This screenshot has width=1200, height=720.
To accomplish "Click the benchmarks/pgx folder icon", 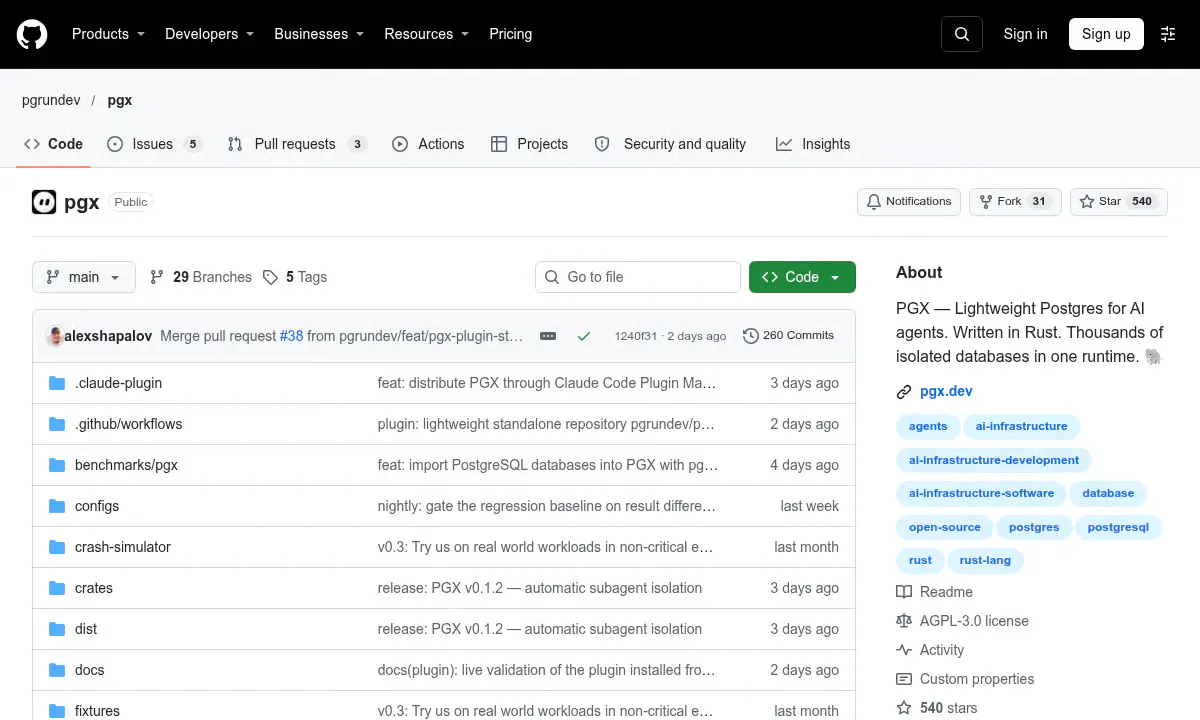I will pyautogui.click(x=57, y=465).
